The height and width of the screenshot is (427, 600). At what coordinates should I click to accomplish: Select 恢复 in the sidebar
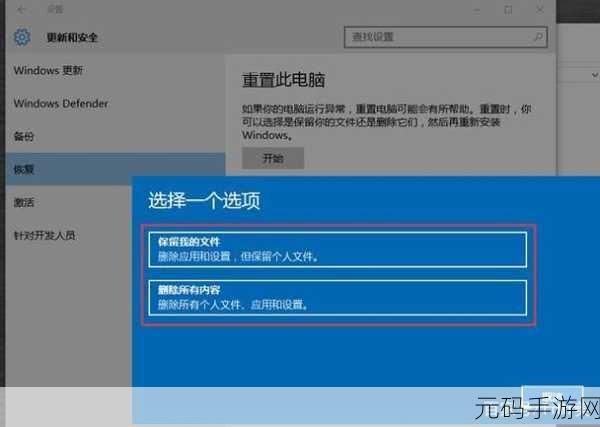[x=115, y=169]
